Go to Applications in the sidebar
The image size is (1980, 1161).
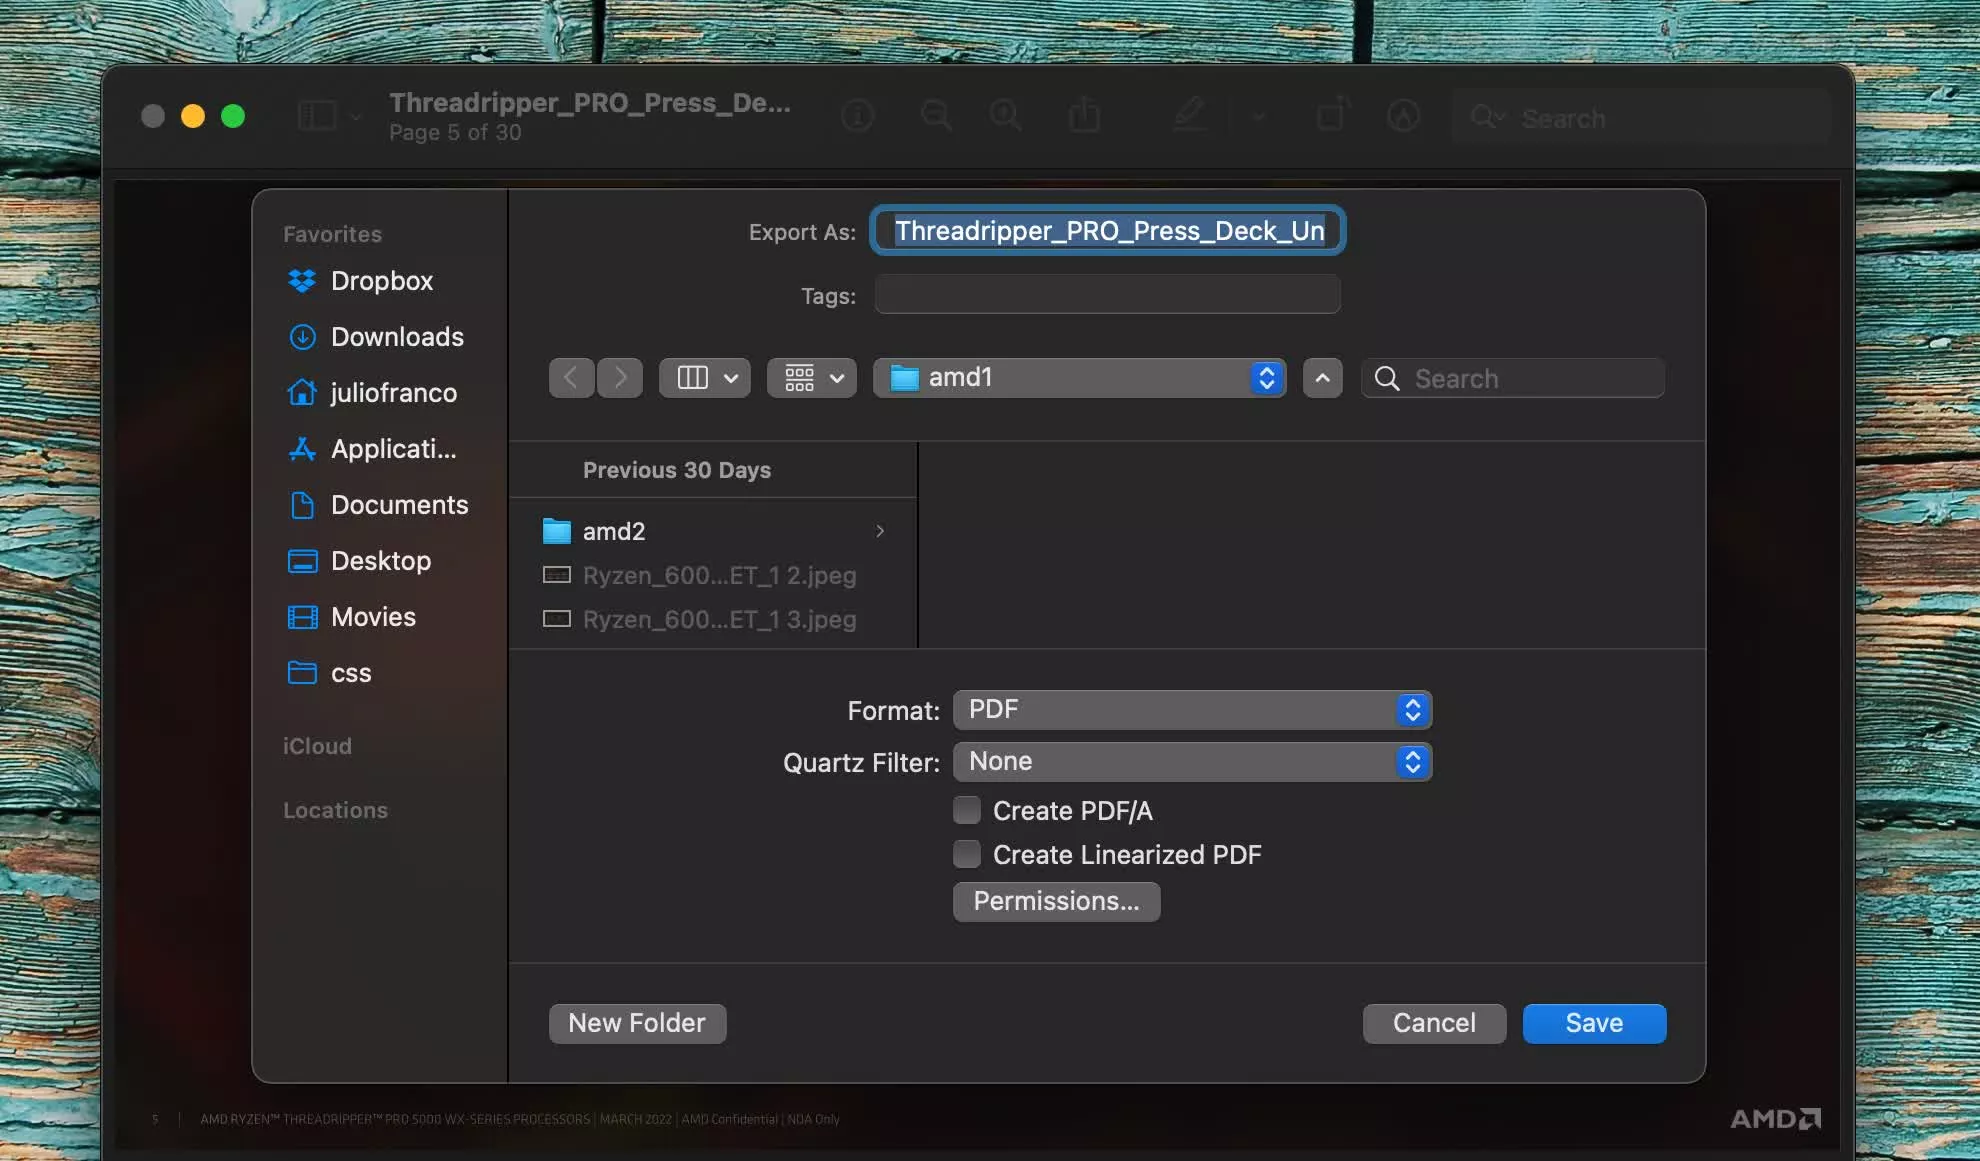pyautogui.click(x=392, y=449)
